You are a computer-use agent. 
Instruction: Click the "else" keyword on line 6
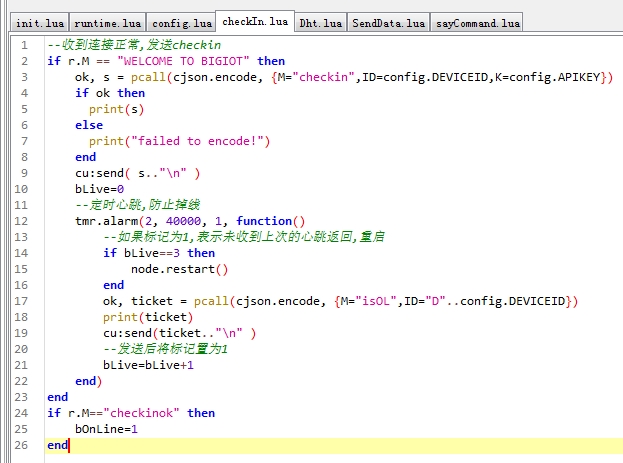(89, 125)
